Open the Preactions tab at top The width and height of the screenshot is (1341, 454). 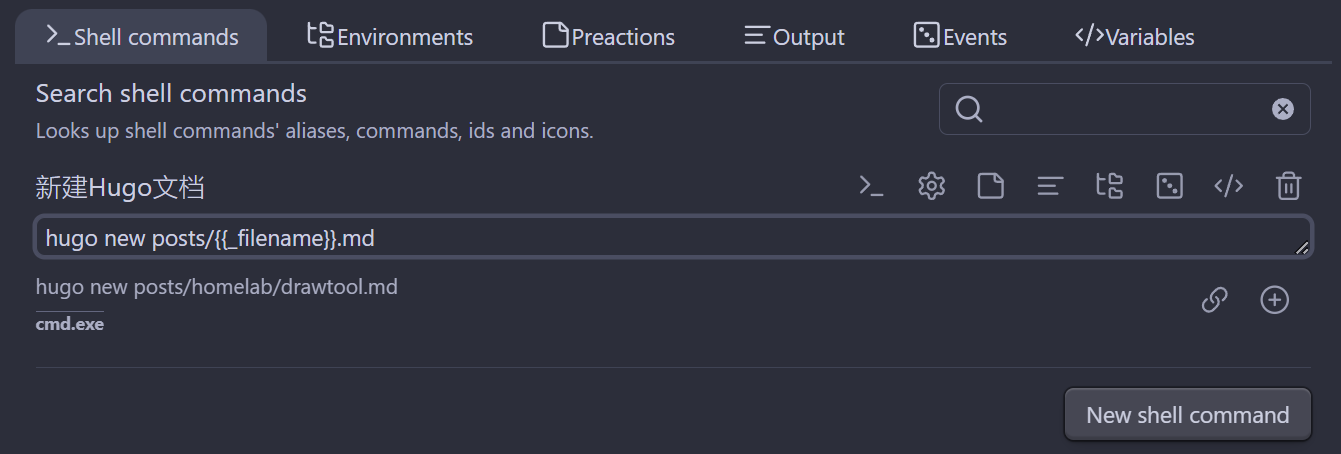(x=609, y=37)
